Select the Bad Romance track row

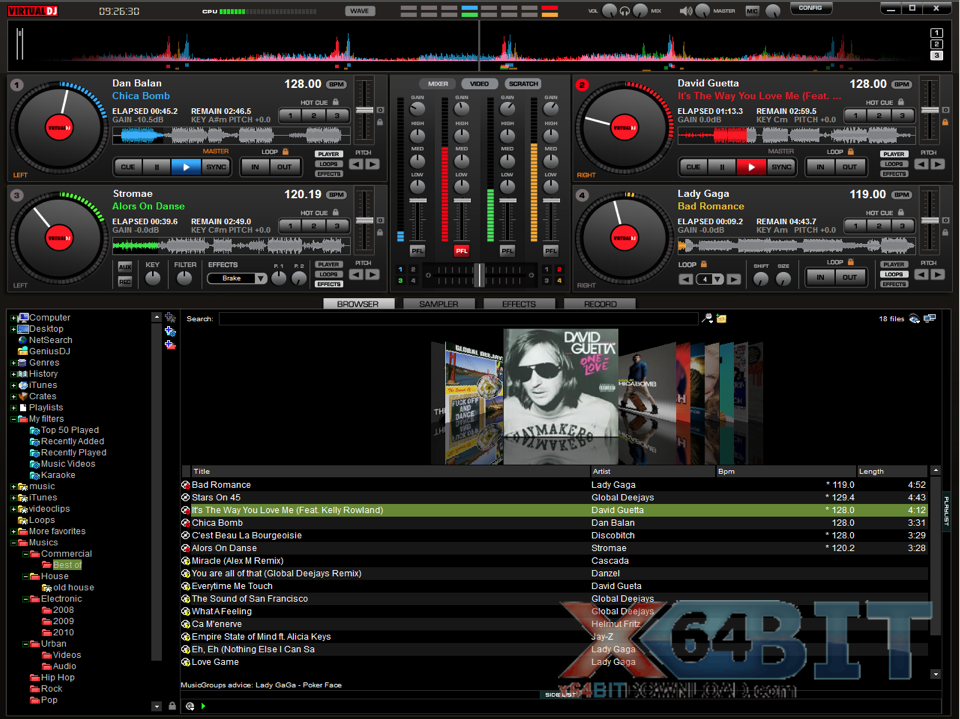pos(554,484)
